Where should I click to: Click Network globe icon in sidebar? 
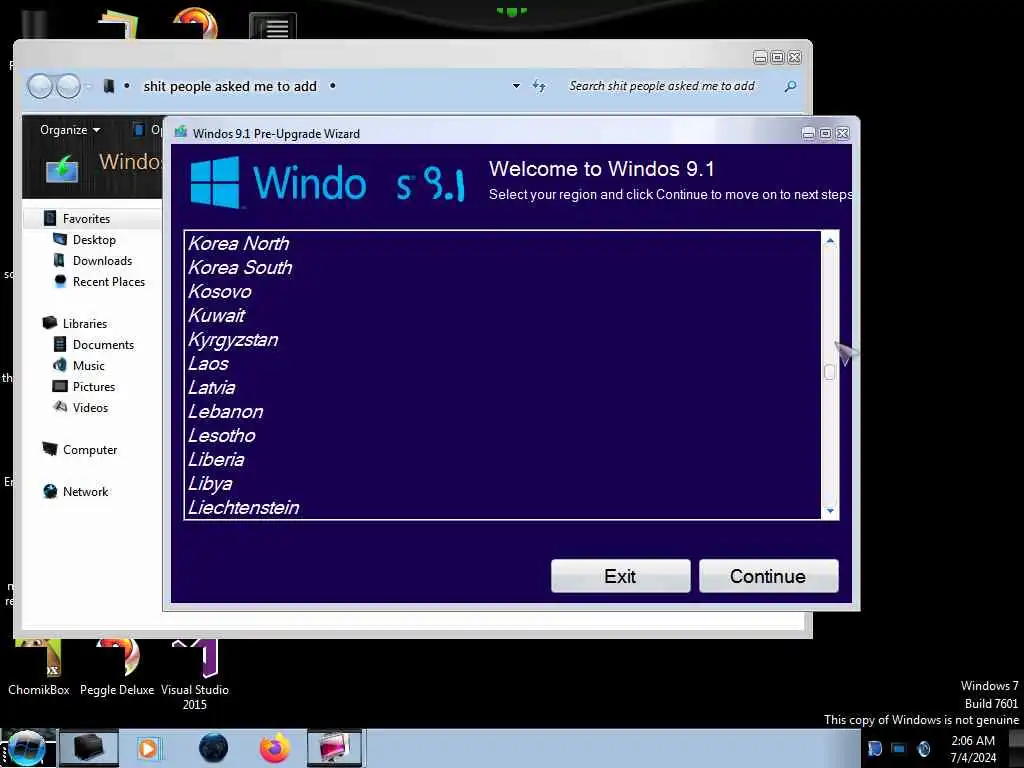click(50, 491)
